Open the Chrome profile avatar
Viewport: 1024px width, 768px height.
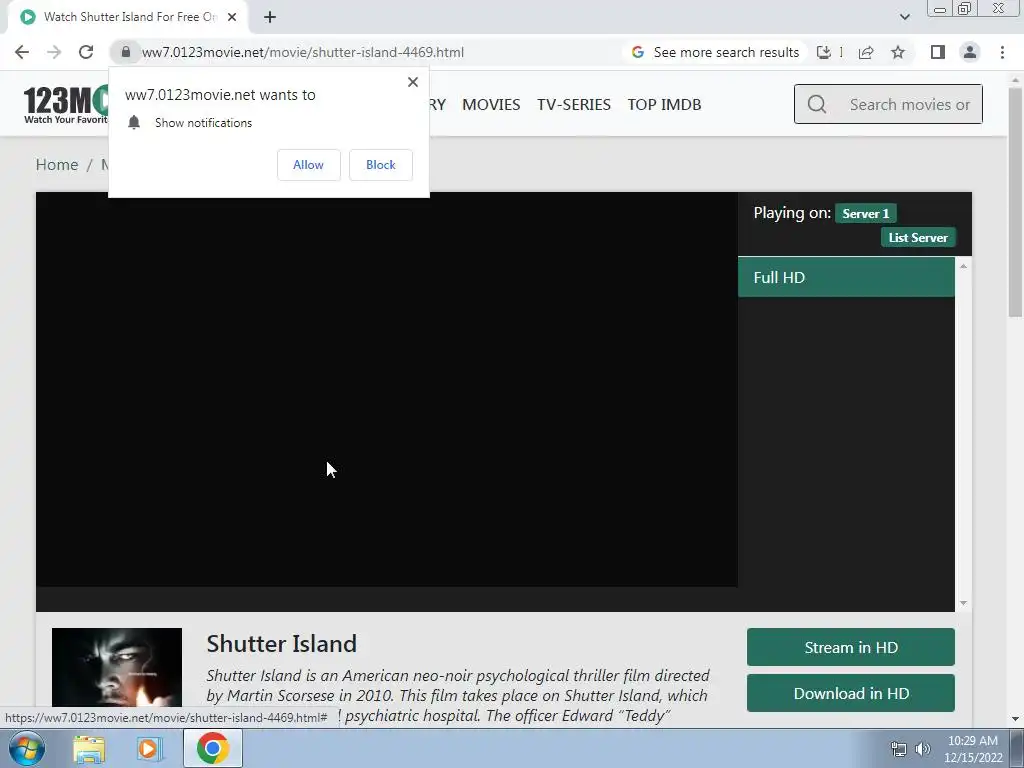point(970,52)
